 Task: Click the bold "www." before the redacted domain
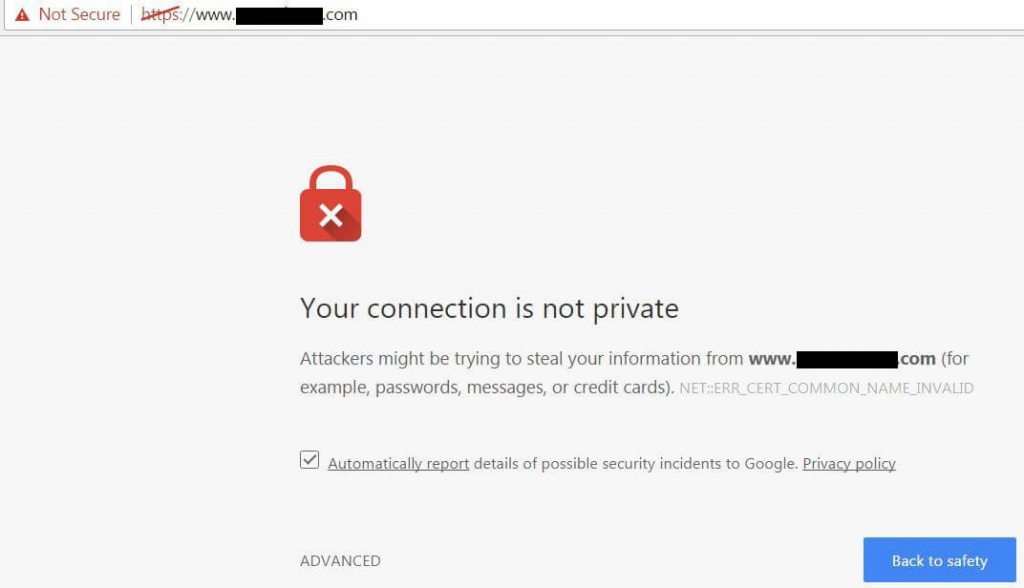771,359
